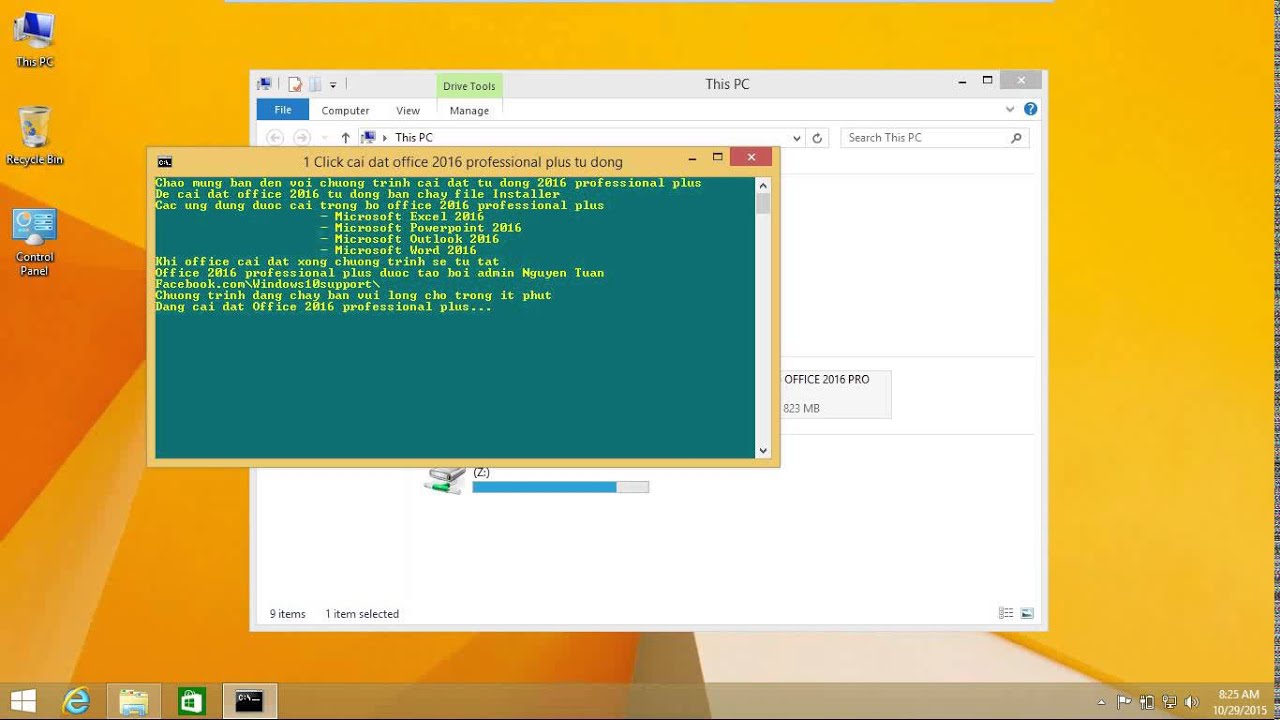Click the Microsoft Word 2016 line
Screen dimensions: 1280x720
tap(398, 250)
